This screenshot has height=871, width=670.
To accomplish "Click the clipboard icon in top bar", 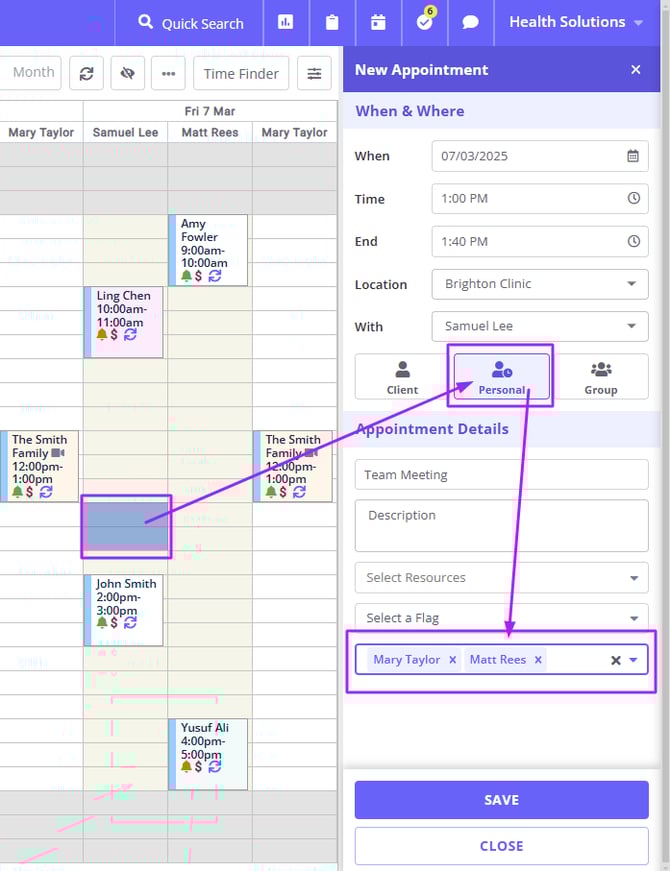I will (332, 22).
